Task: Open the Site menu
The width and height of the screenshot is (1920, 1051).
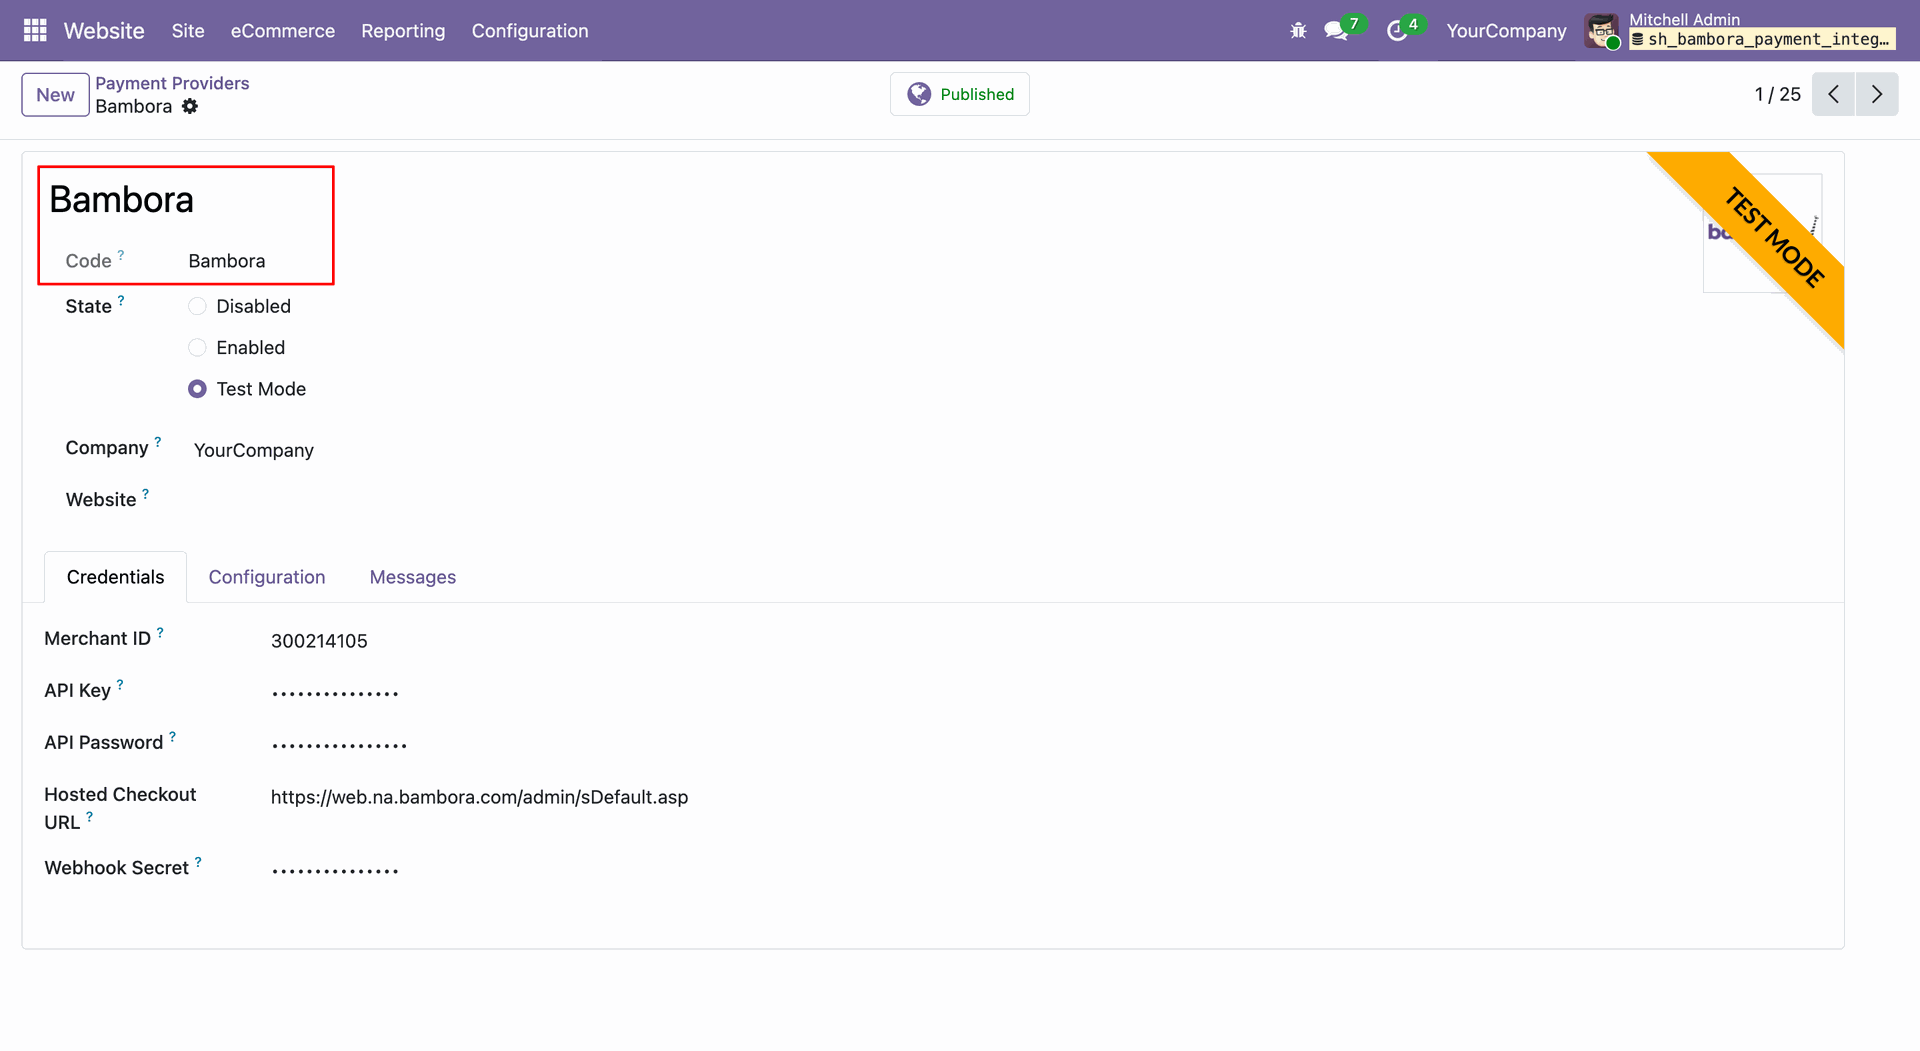Action: click(188, 31)
